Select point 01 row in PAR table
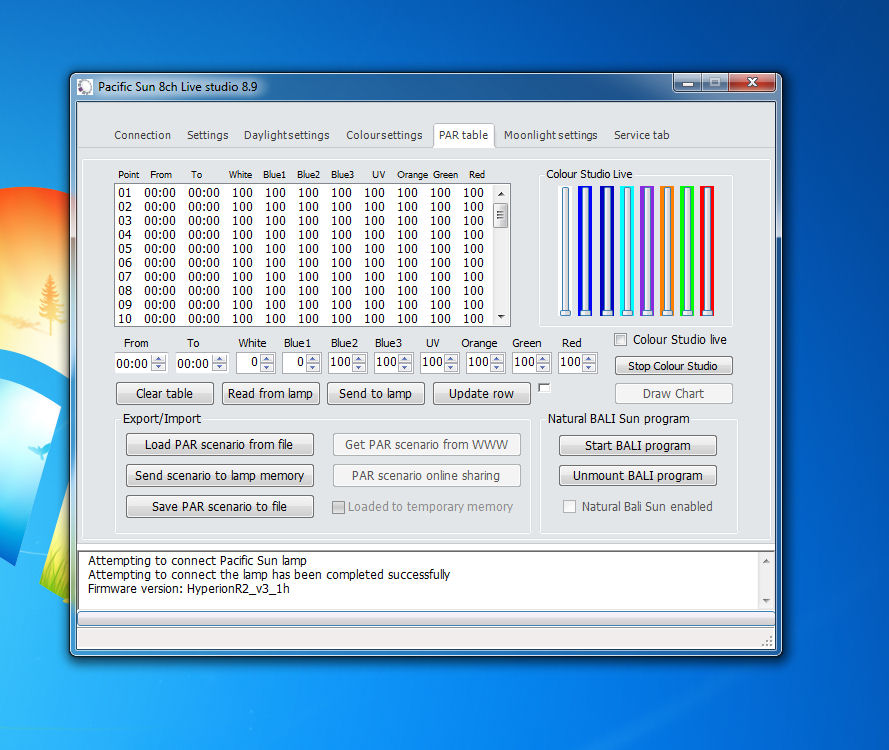Viewport: 889px width, 750px height. [x=302, y=193]
